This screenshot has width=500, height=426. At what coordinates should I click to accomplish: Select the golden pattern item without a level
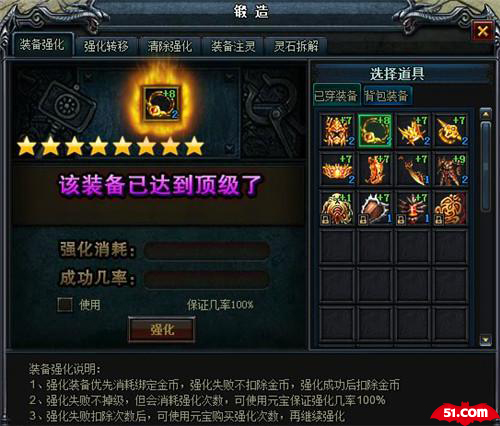[450, 208]
